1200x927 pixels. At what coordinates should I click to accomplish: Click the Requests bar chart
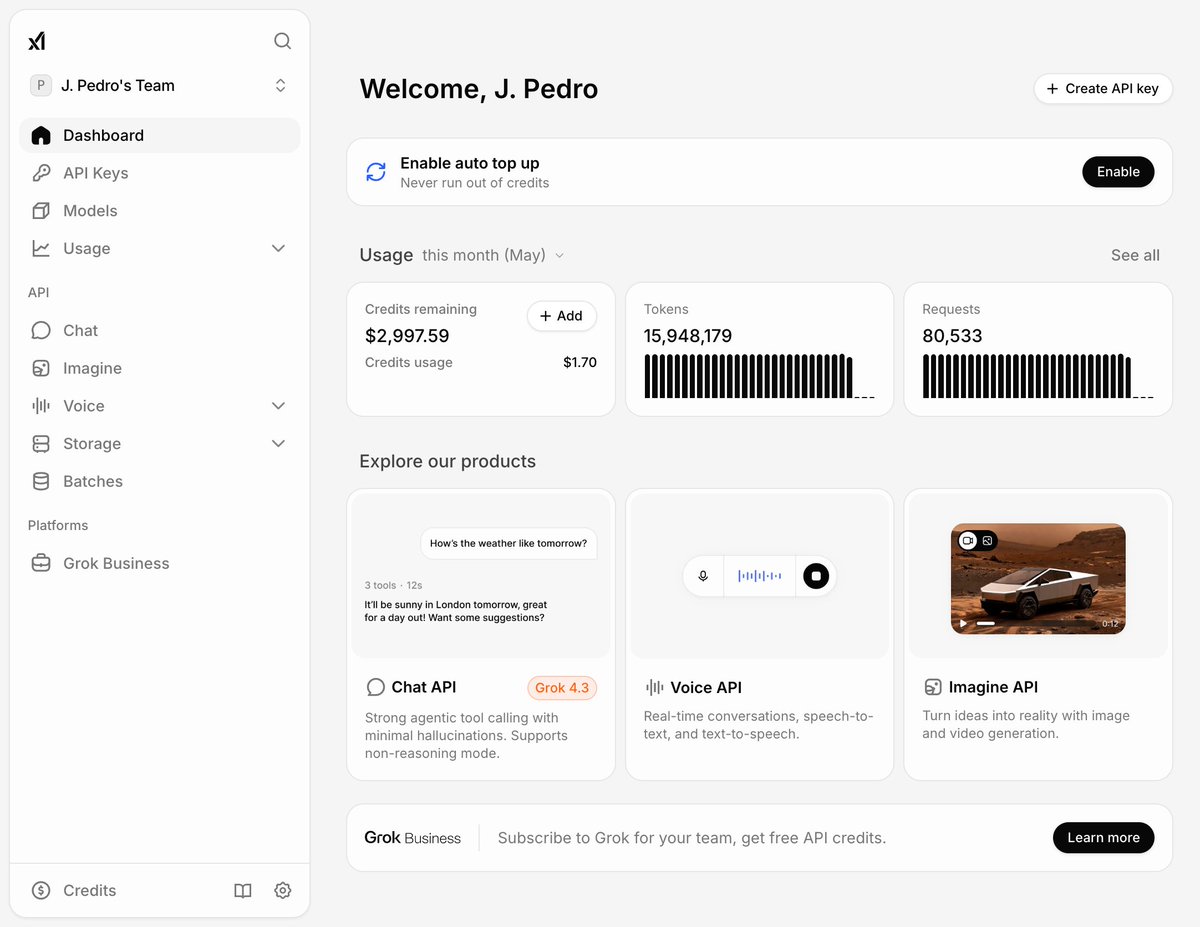point(1038,377)
